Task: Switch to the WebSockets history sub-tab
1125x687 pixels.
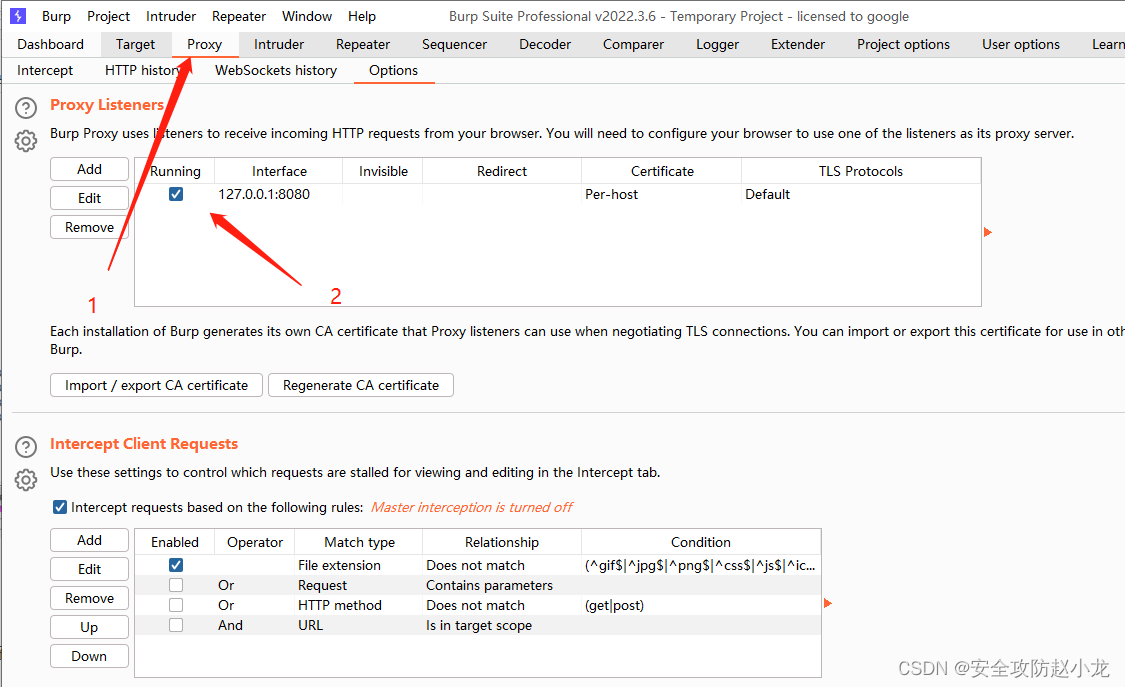Action: coord(276,70)
